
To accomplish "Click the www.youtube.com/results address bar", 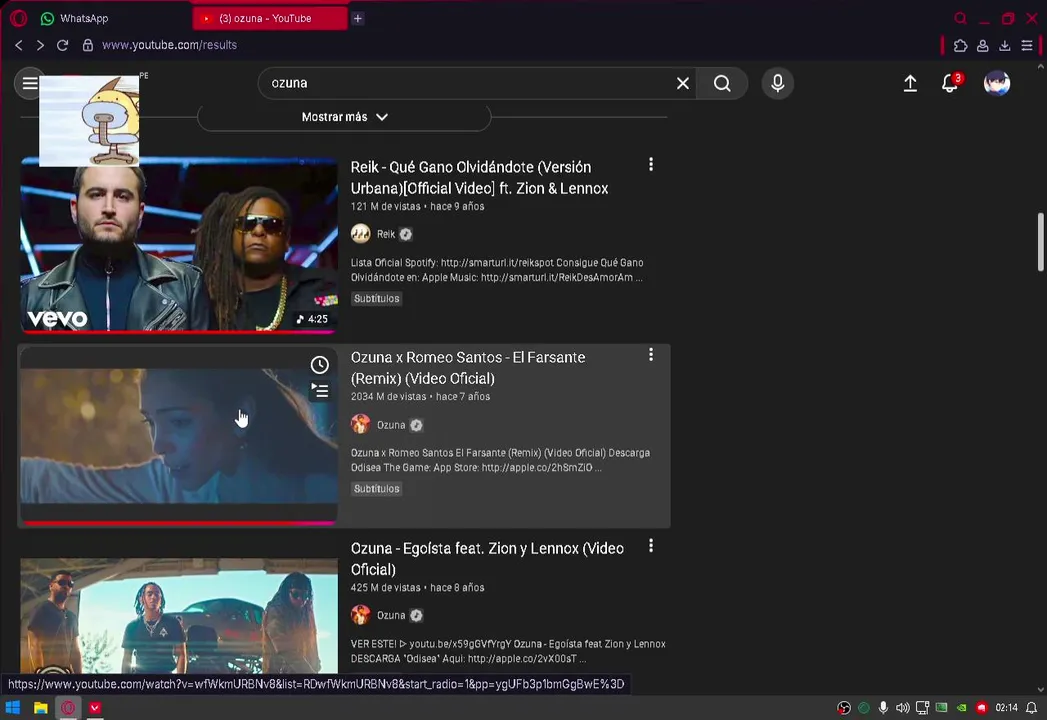I will [170, 45].
